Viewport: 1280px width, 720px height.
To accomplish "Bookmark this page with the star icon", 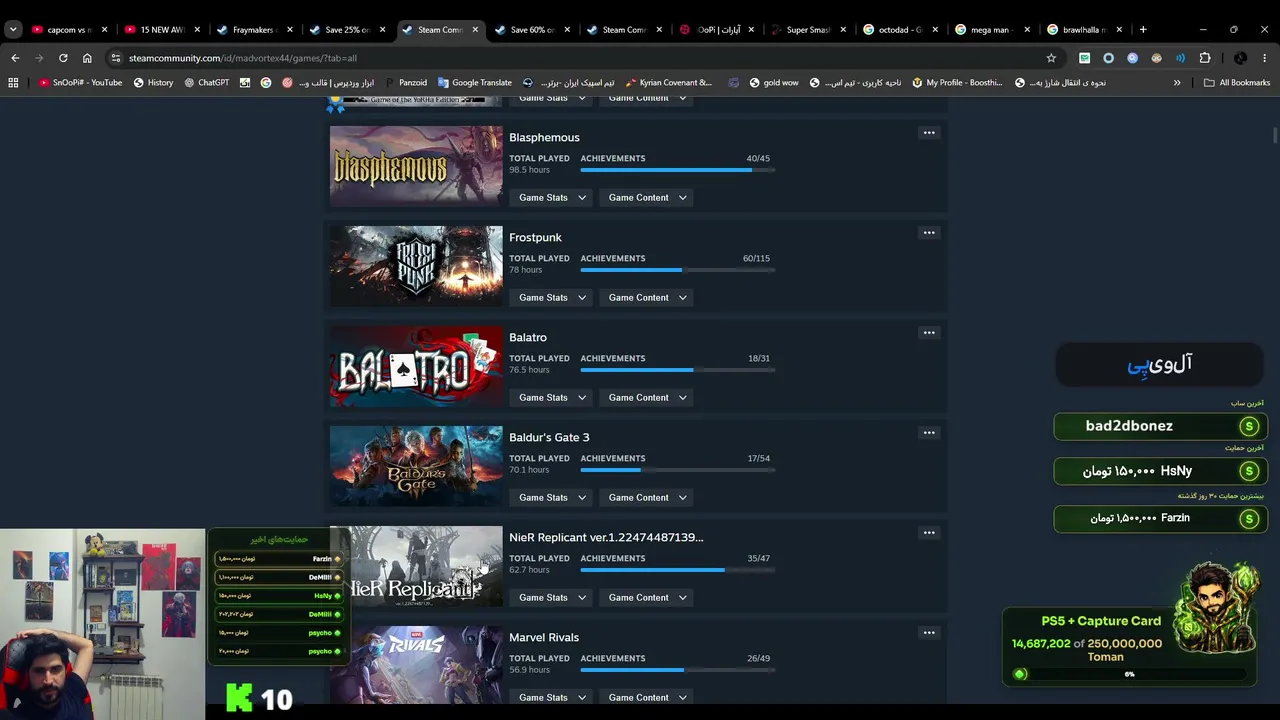I will (1051, 58).
